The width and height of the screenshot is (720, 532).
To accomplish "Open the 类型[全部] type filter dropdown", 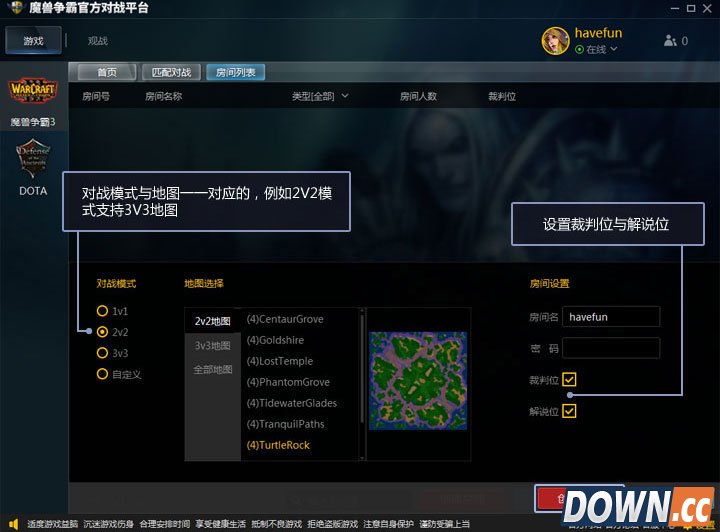I will click(x=320, y=96).
